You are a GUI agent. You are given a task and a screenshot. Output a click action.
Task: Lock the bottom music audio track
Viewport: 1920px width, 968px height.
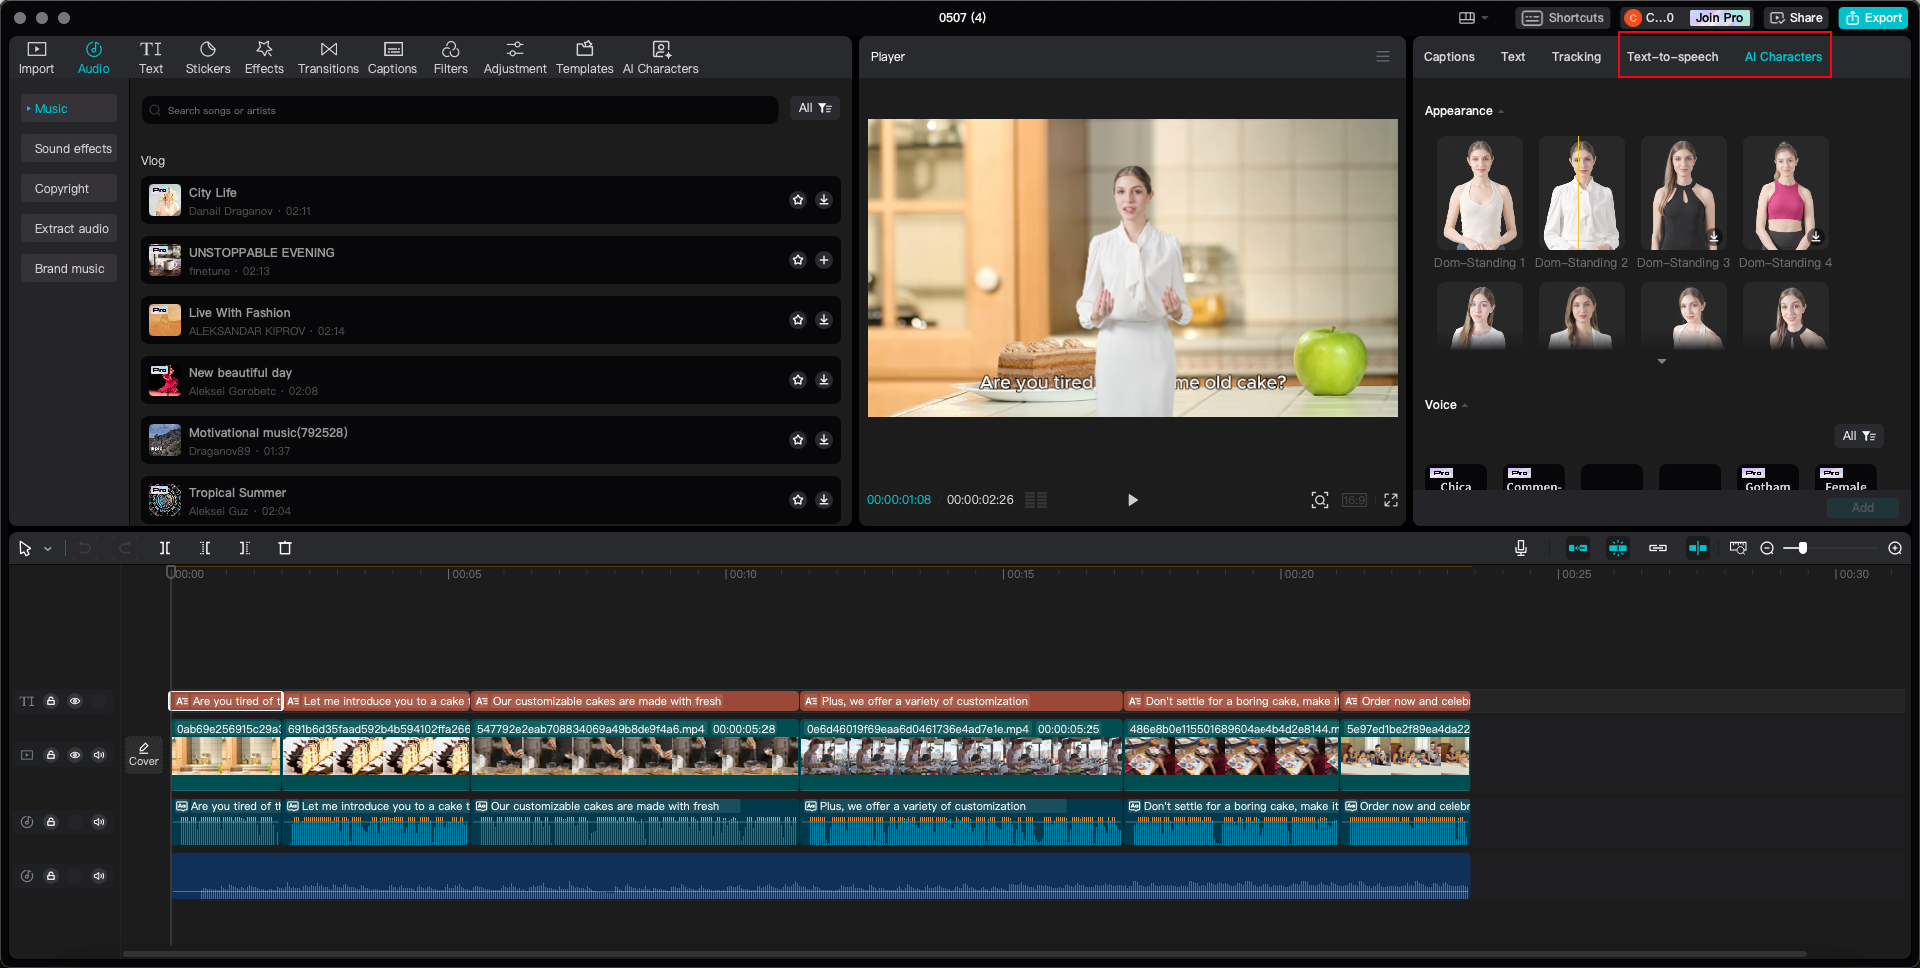pos(51,876)
